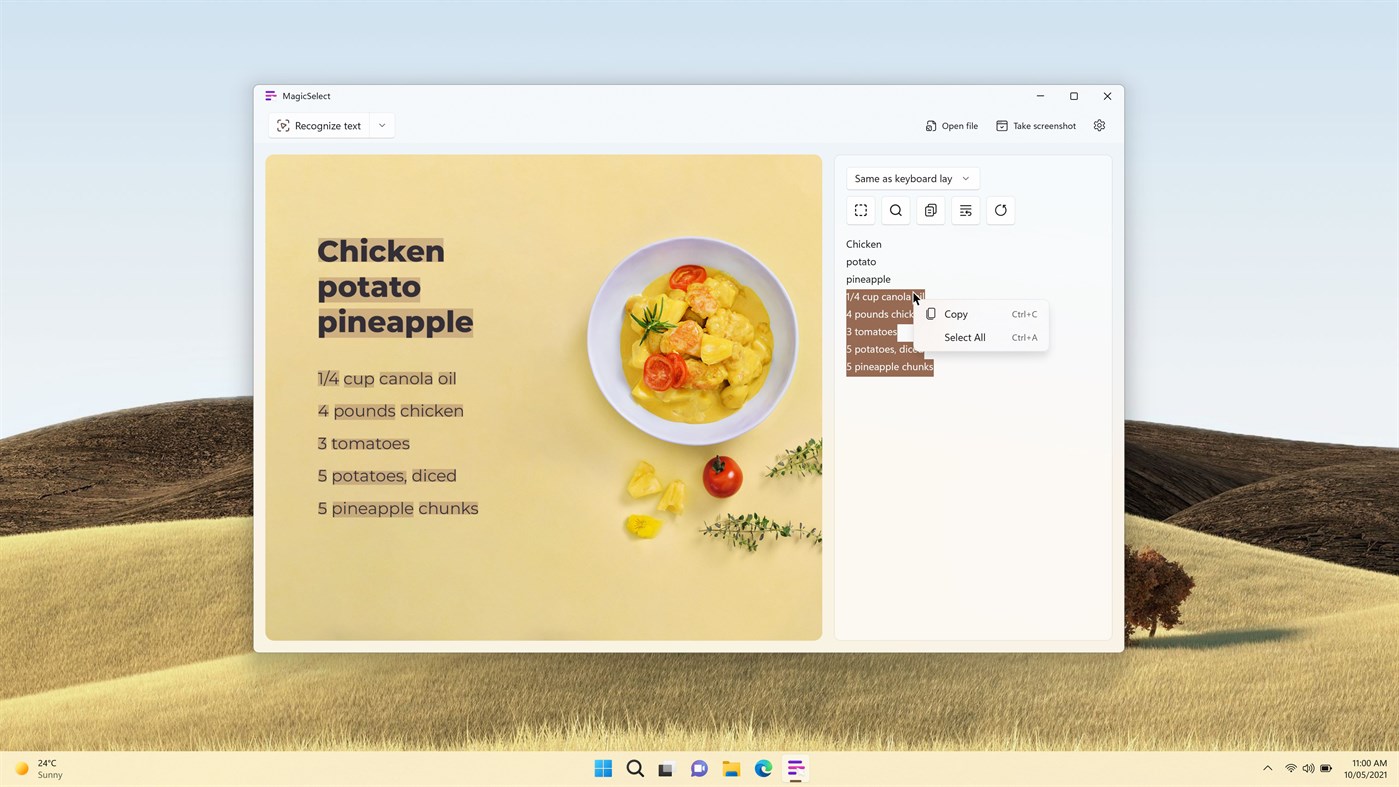Open File Explorer from the taskbar

729,767
